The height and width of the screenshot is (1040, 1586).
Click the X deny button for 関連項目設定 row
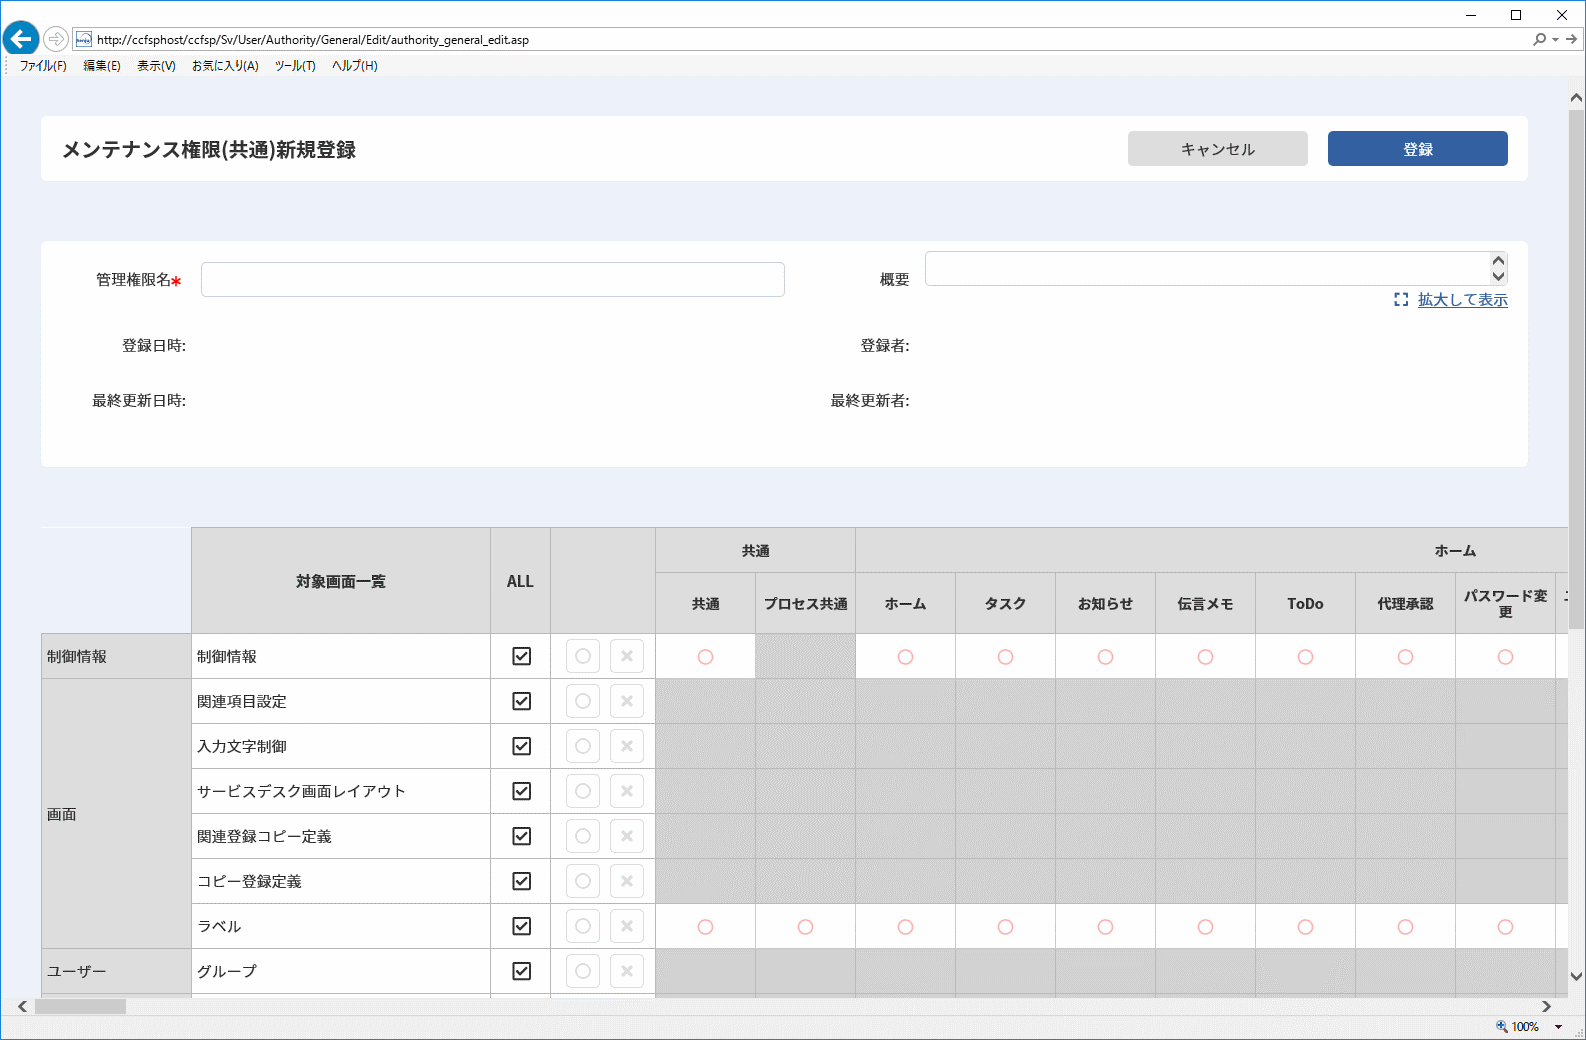[x=627, y=701]
